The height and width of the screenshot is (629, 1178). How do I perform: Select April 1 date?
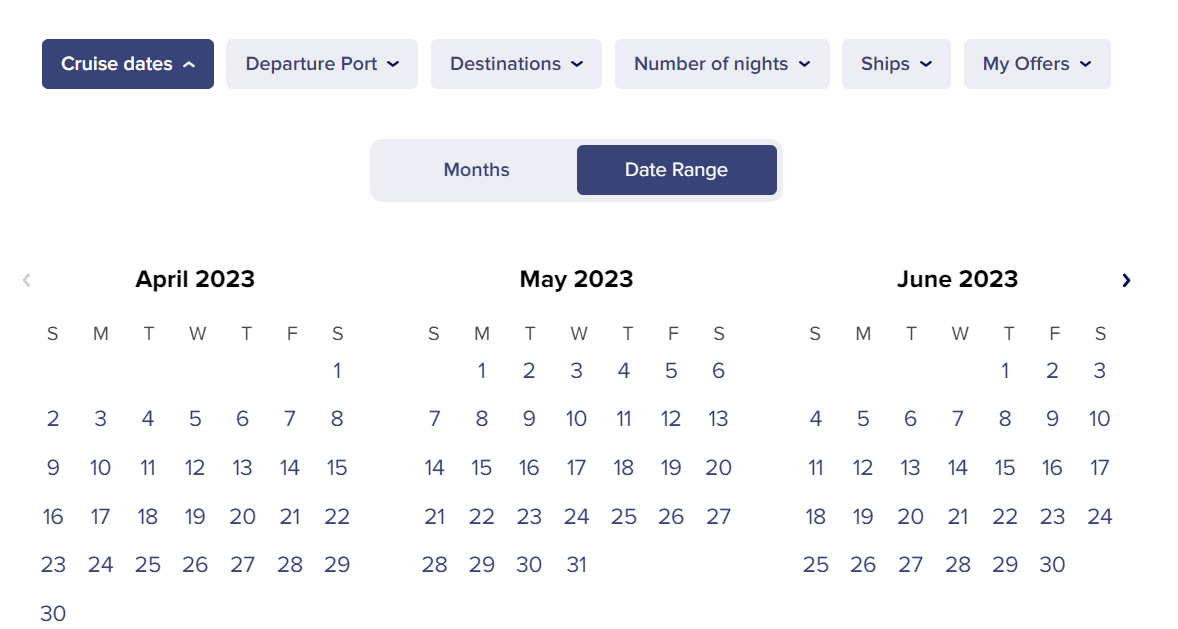coord(337,371)
